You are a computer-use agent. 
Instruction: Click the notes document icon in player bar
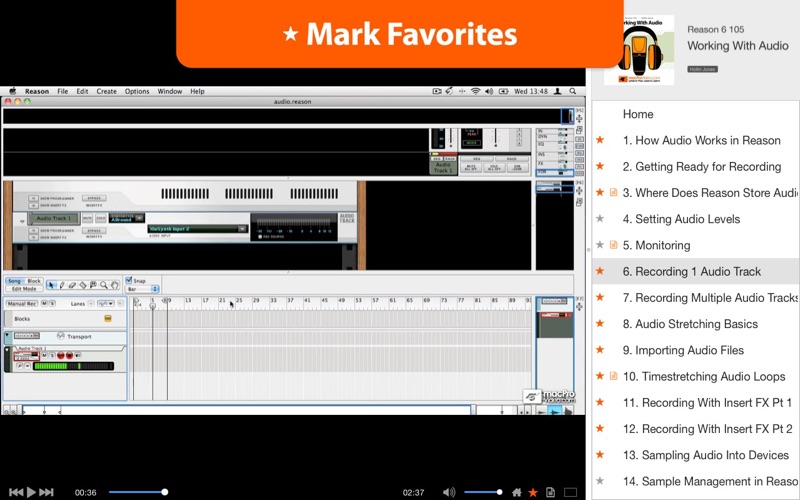[550, 492]
